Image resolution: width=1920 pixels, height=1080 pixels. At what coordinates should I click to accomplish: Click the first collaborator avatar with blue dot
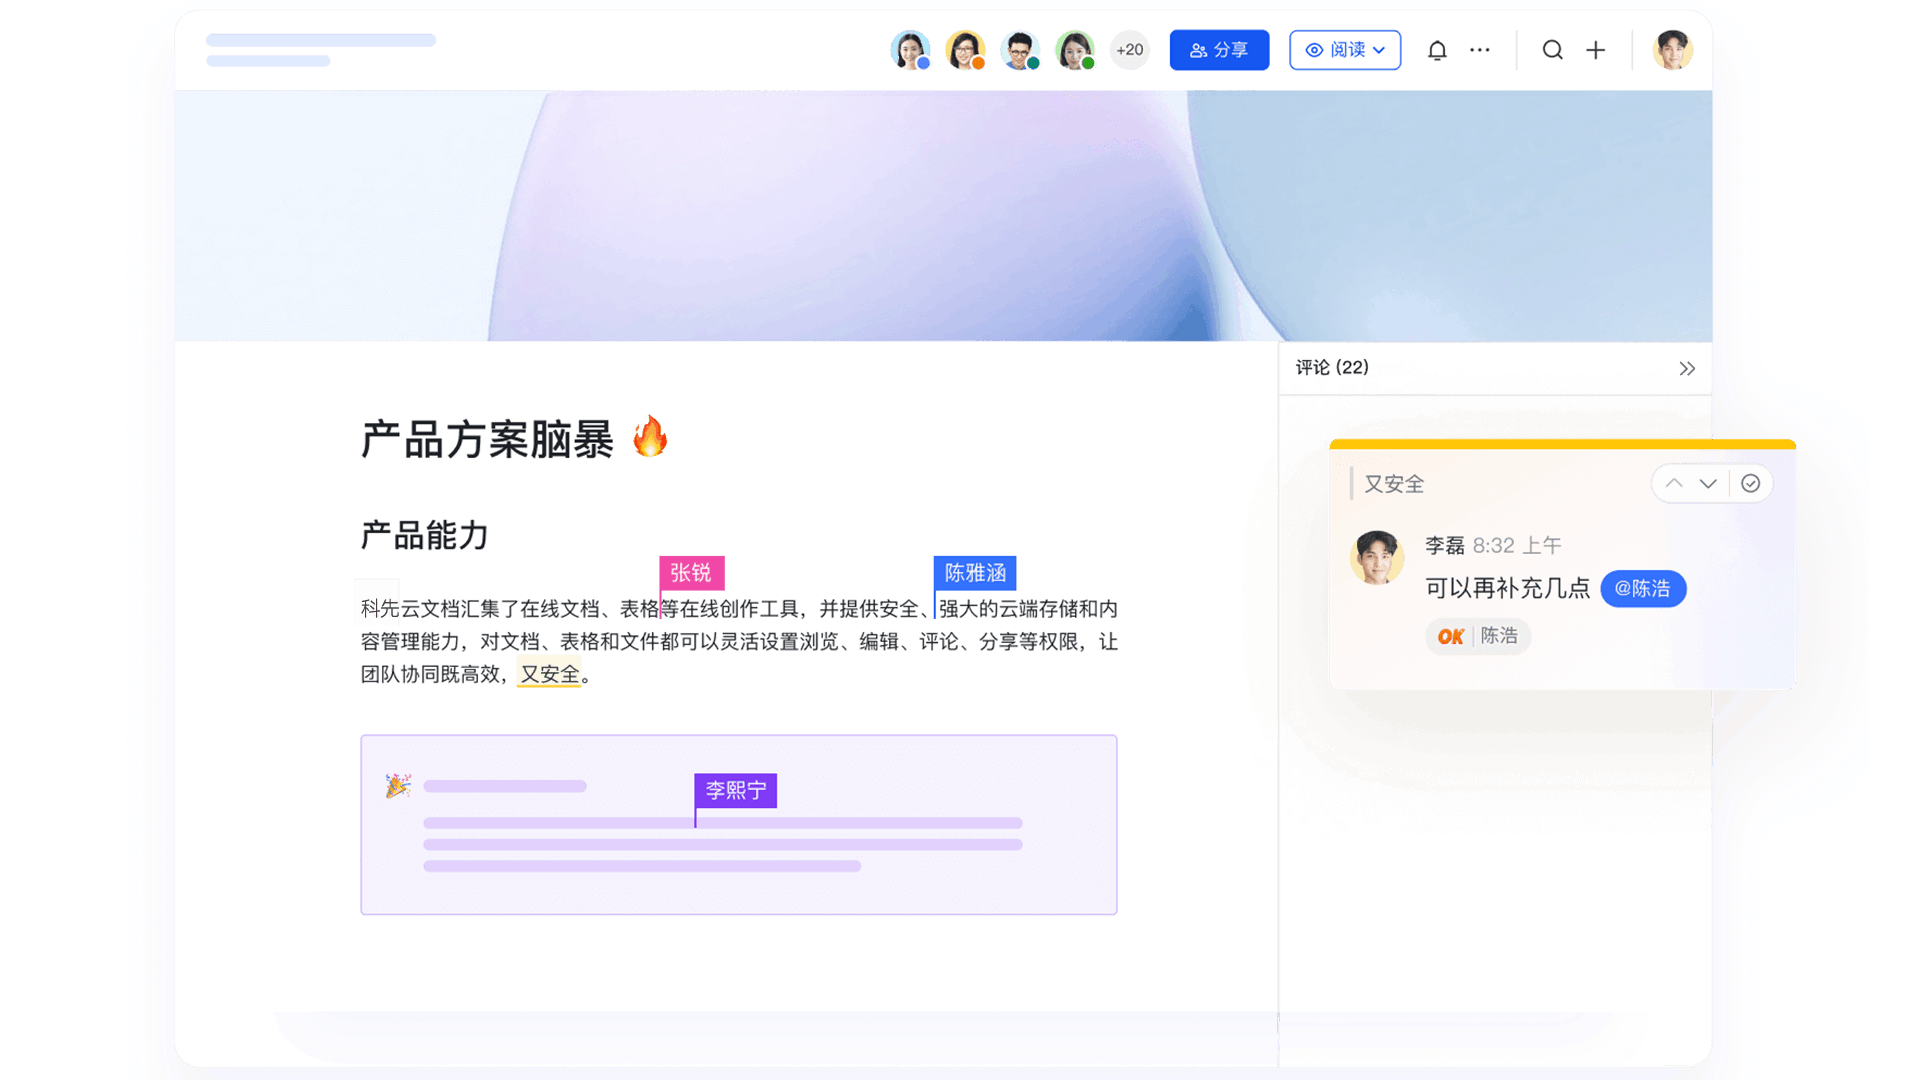(x=910, y=50)
